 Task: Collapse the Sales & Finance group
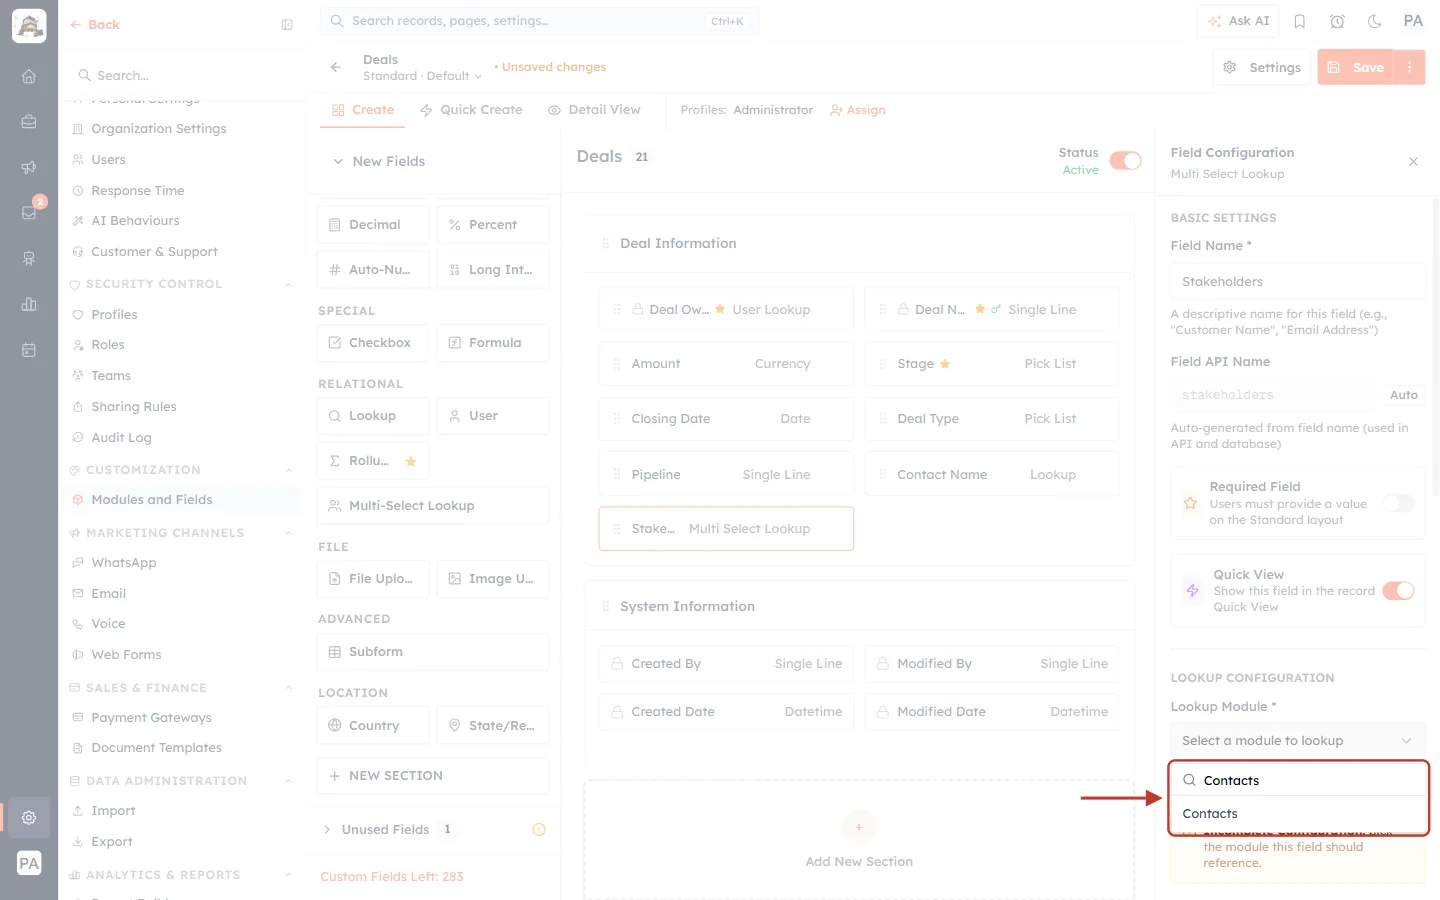tap(289, 688)
